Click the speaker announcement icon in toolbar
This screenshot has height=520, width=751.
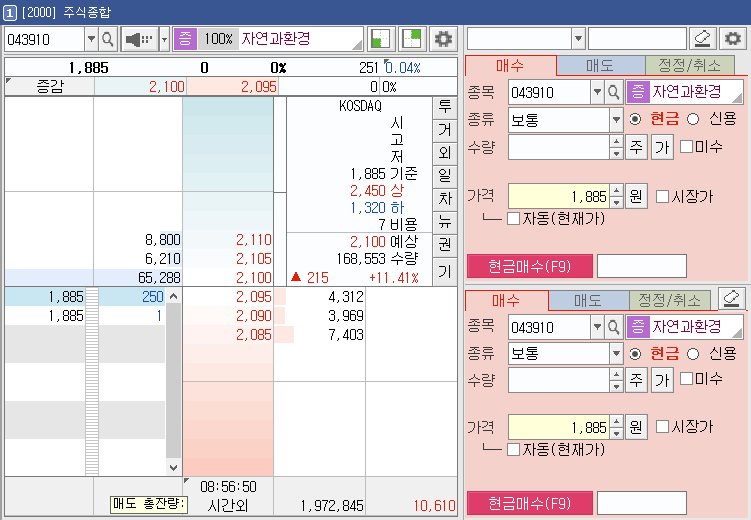coord(139,39)
